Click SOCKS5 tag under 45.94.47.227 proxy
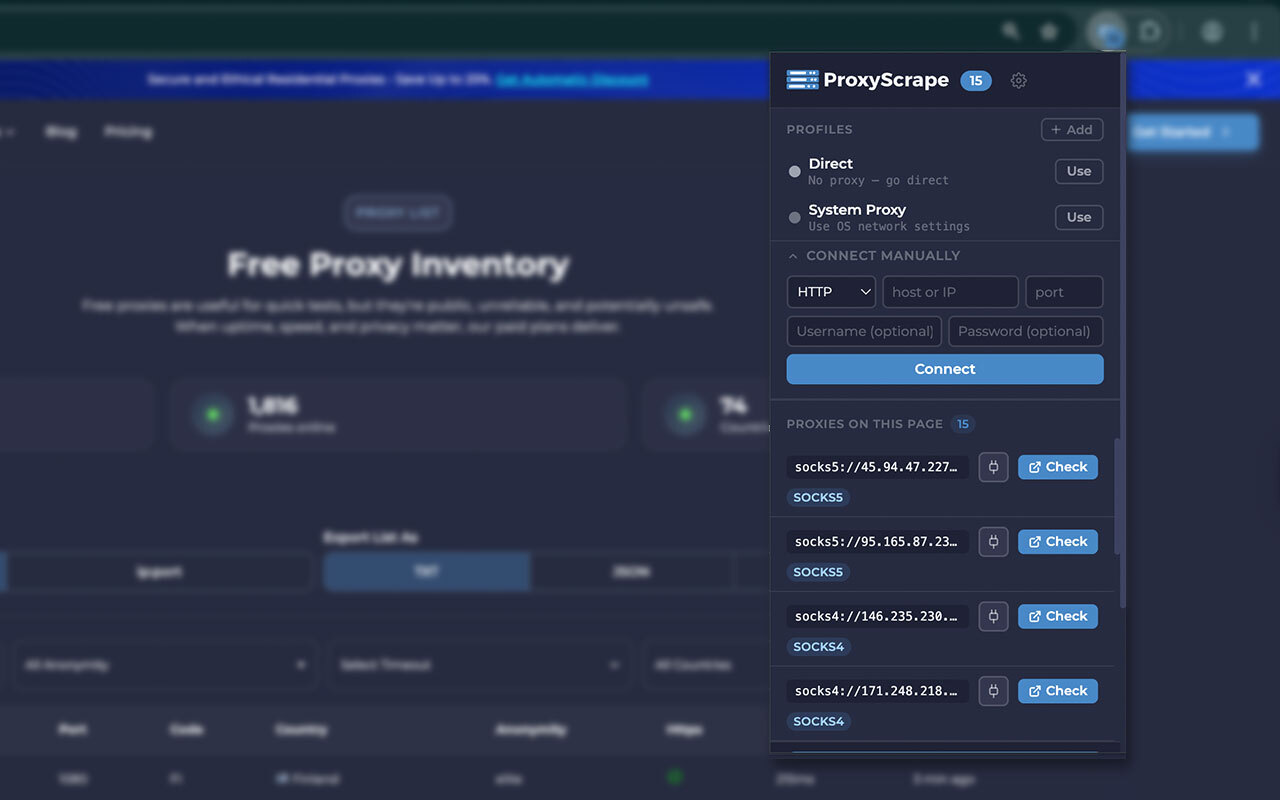The height and width of the screenshot is (800, 1280). (x=818, y=497)
